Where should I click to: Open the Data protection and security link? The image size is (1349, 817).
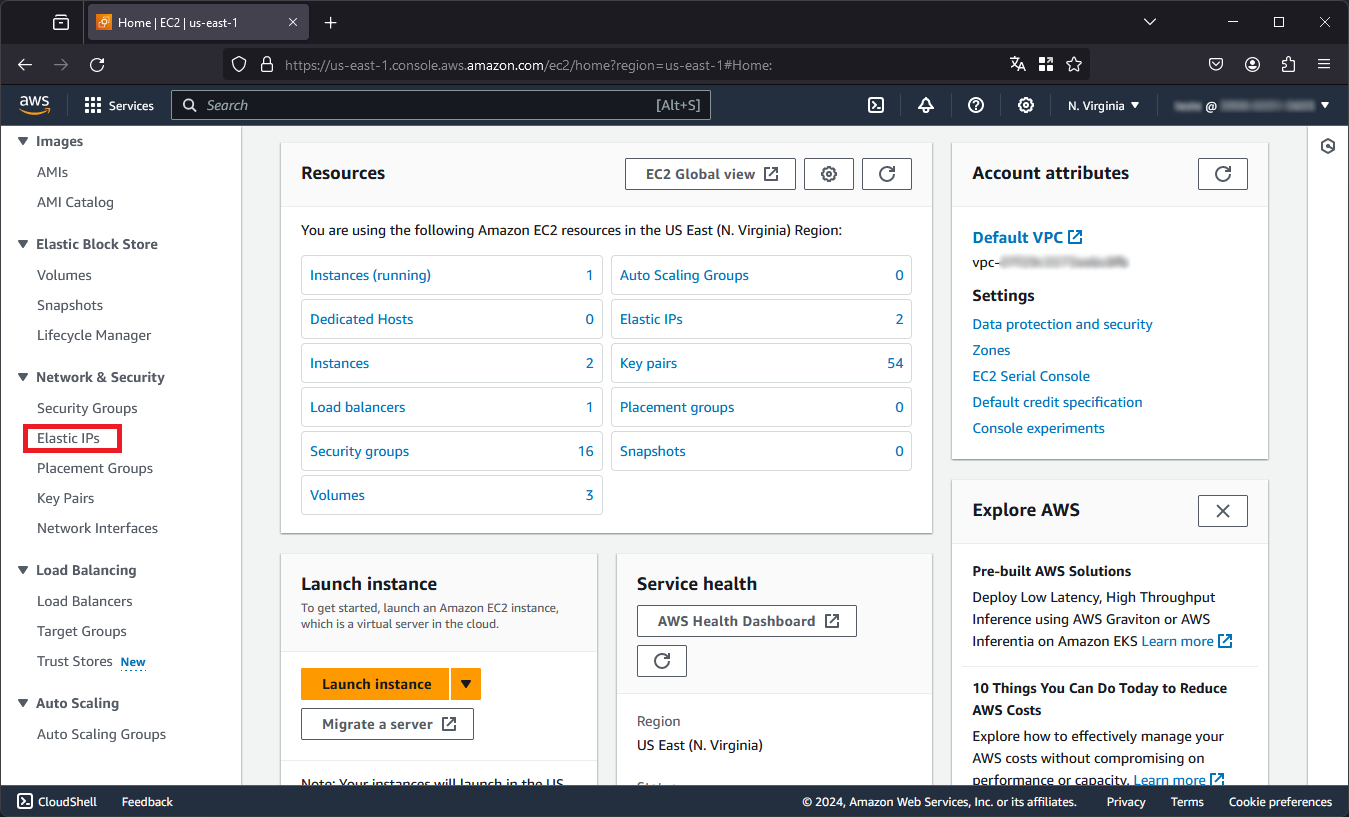pos(1062,324)
